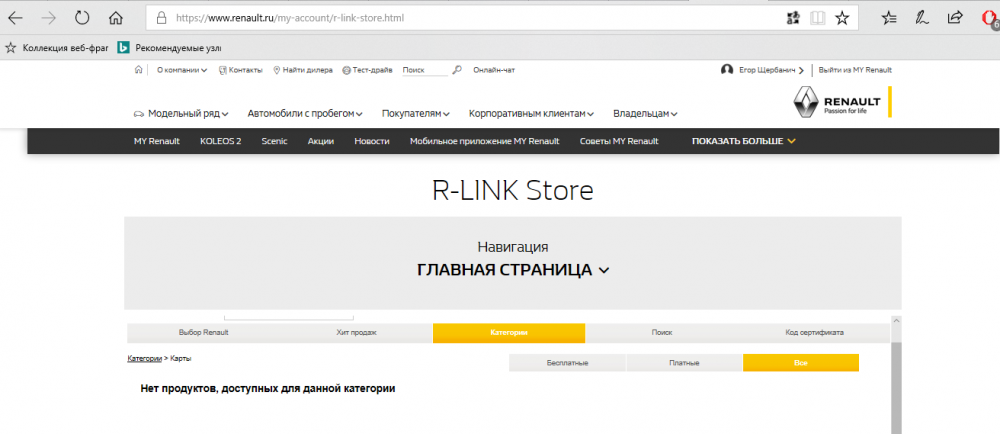Viewport: 1000px width, 434px height.
Task: Open Егор Щербанич account profile
Action: (771, 70)
